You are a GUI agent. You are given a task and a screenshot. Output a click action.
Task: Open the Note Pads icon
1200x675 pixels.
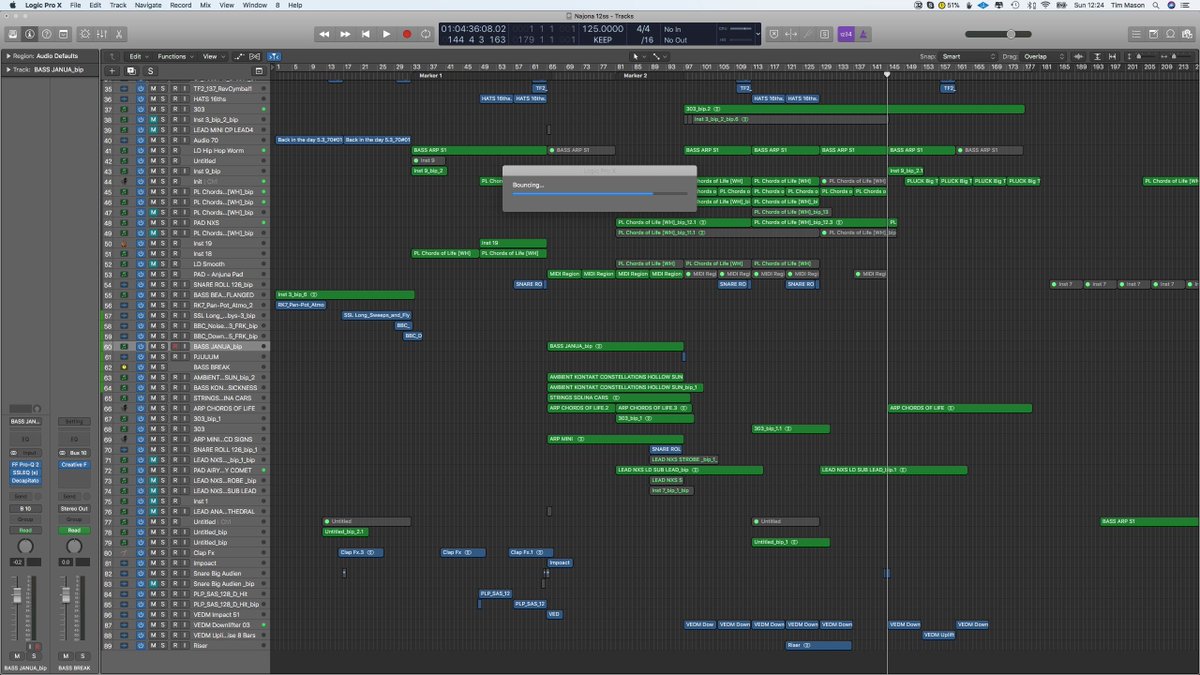click(x=1152, y=34)
